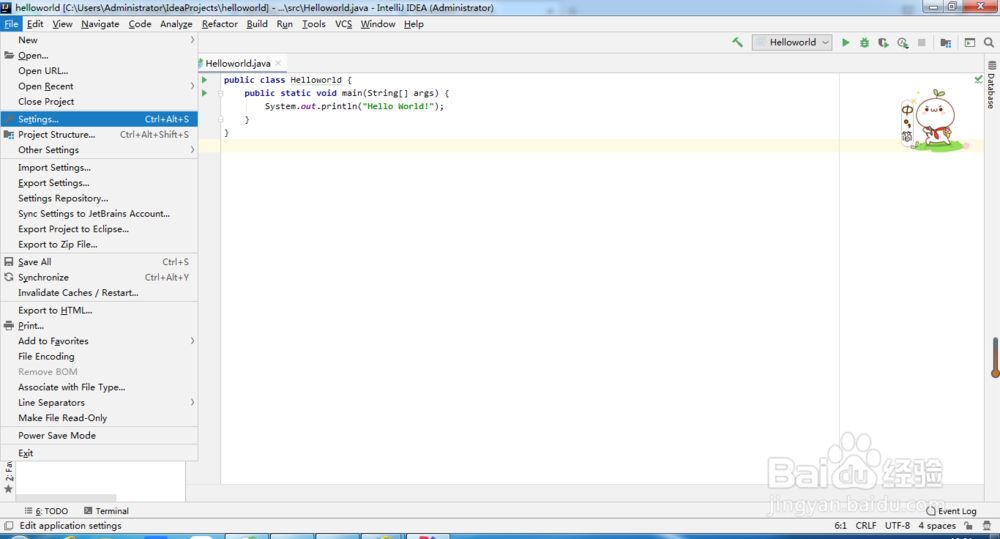1000x539 pixels.
Task: Choose Open URL... menu entry
Action: (99, 71)
